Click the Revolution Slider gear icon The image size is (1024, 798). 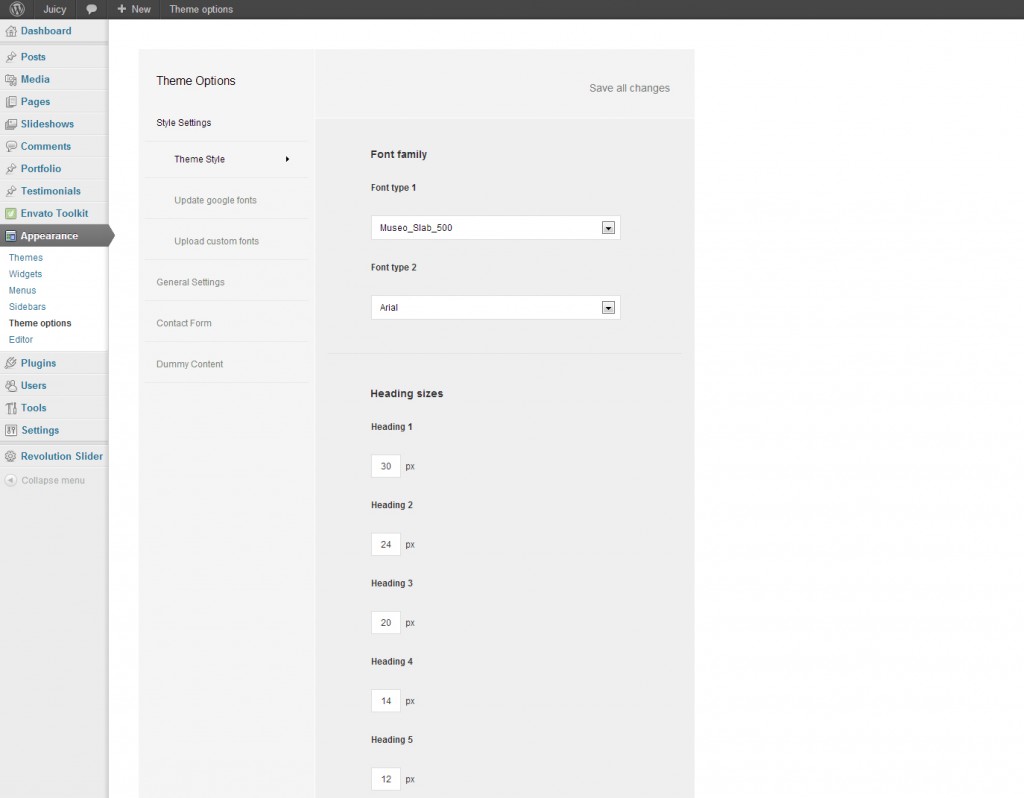pyautogui.click(x=10, y=456)
